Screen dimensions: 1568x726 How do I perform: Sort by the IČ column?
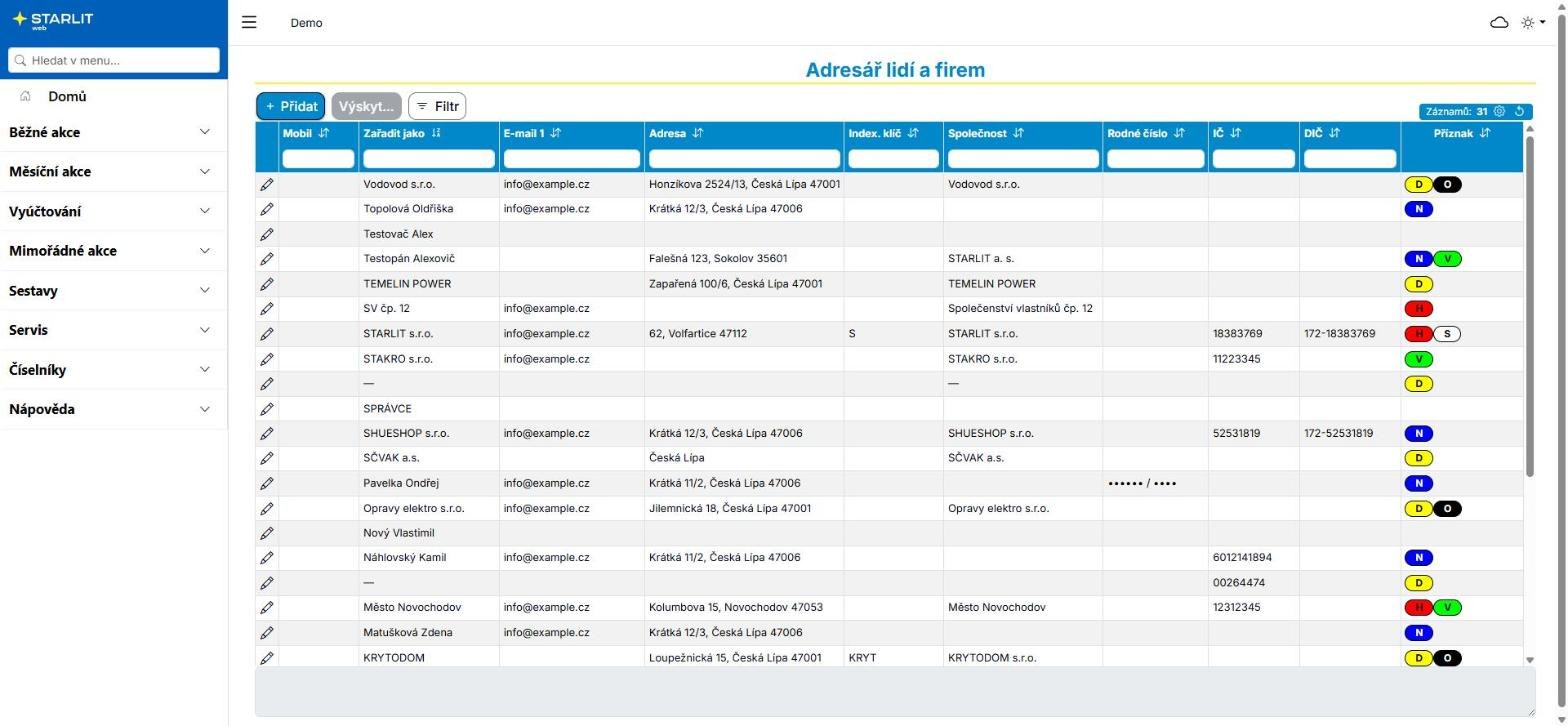point(1235,133)
